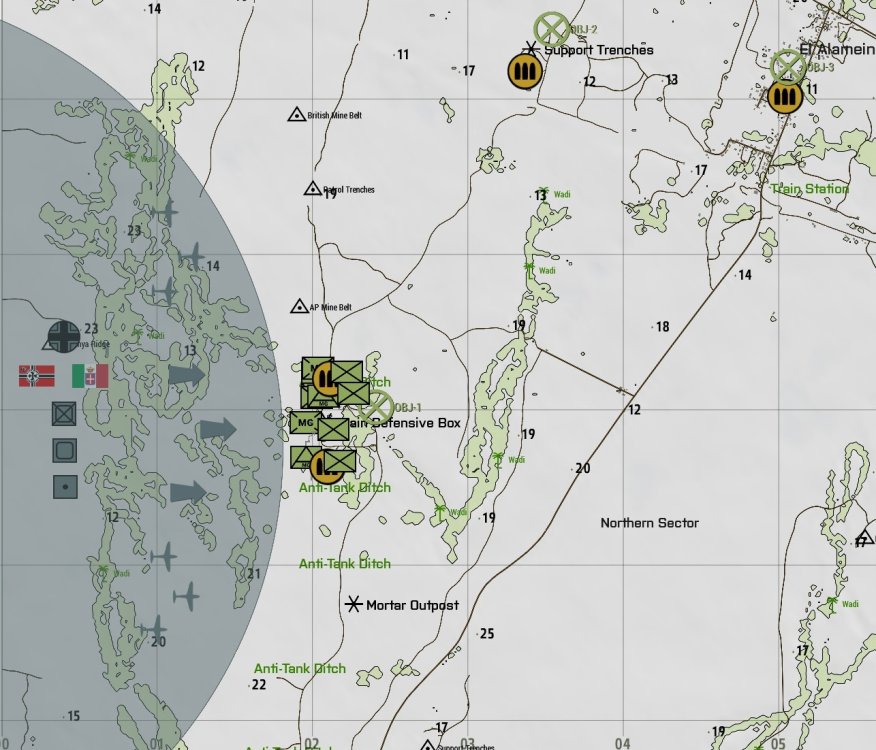Click the square marker with center dot

[65, 487]
